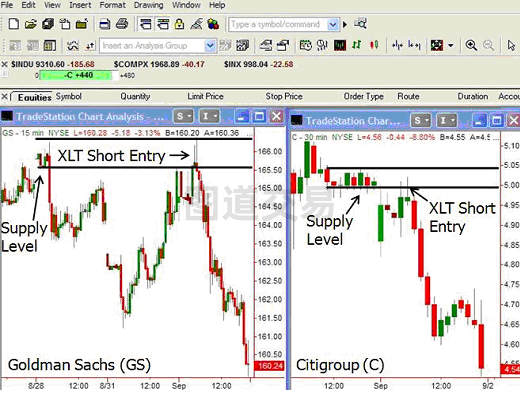Click the Type a symbol/command field
The height and width of the screenshot is (405, 520).
point(278,24)
